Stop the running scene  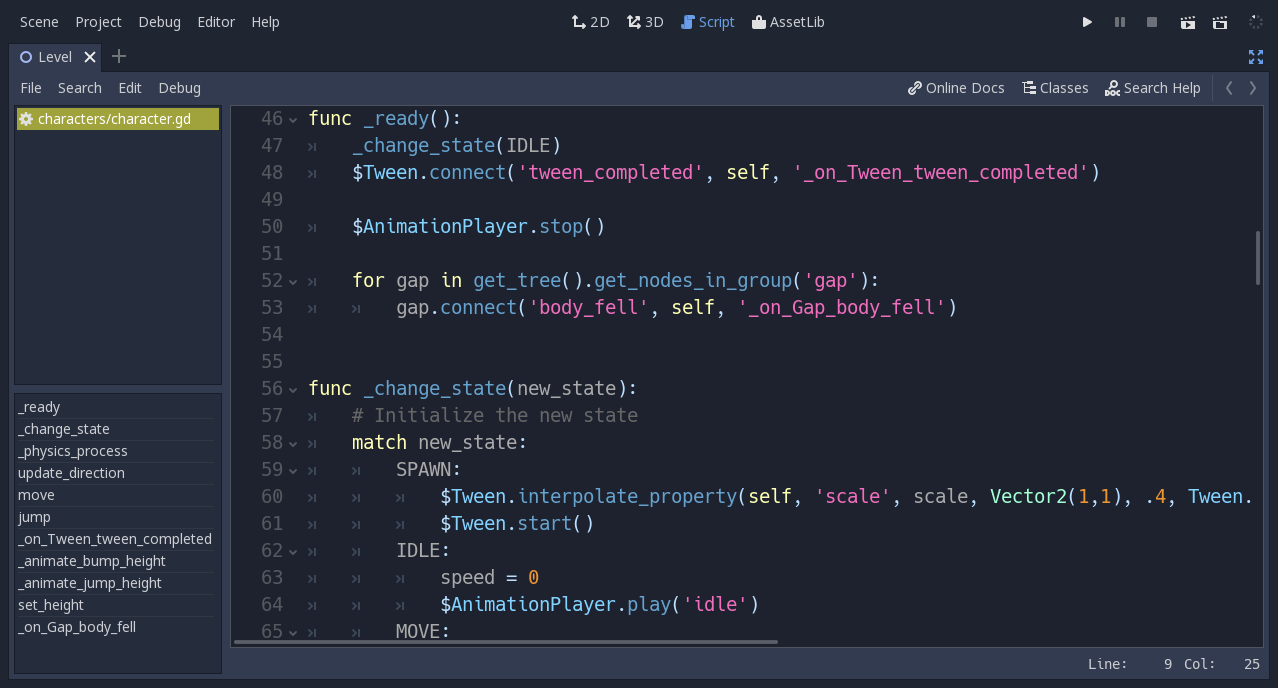click(1152, 22)
